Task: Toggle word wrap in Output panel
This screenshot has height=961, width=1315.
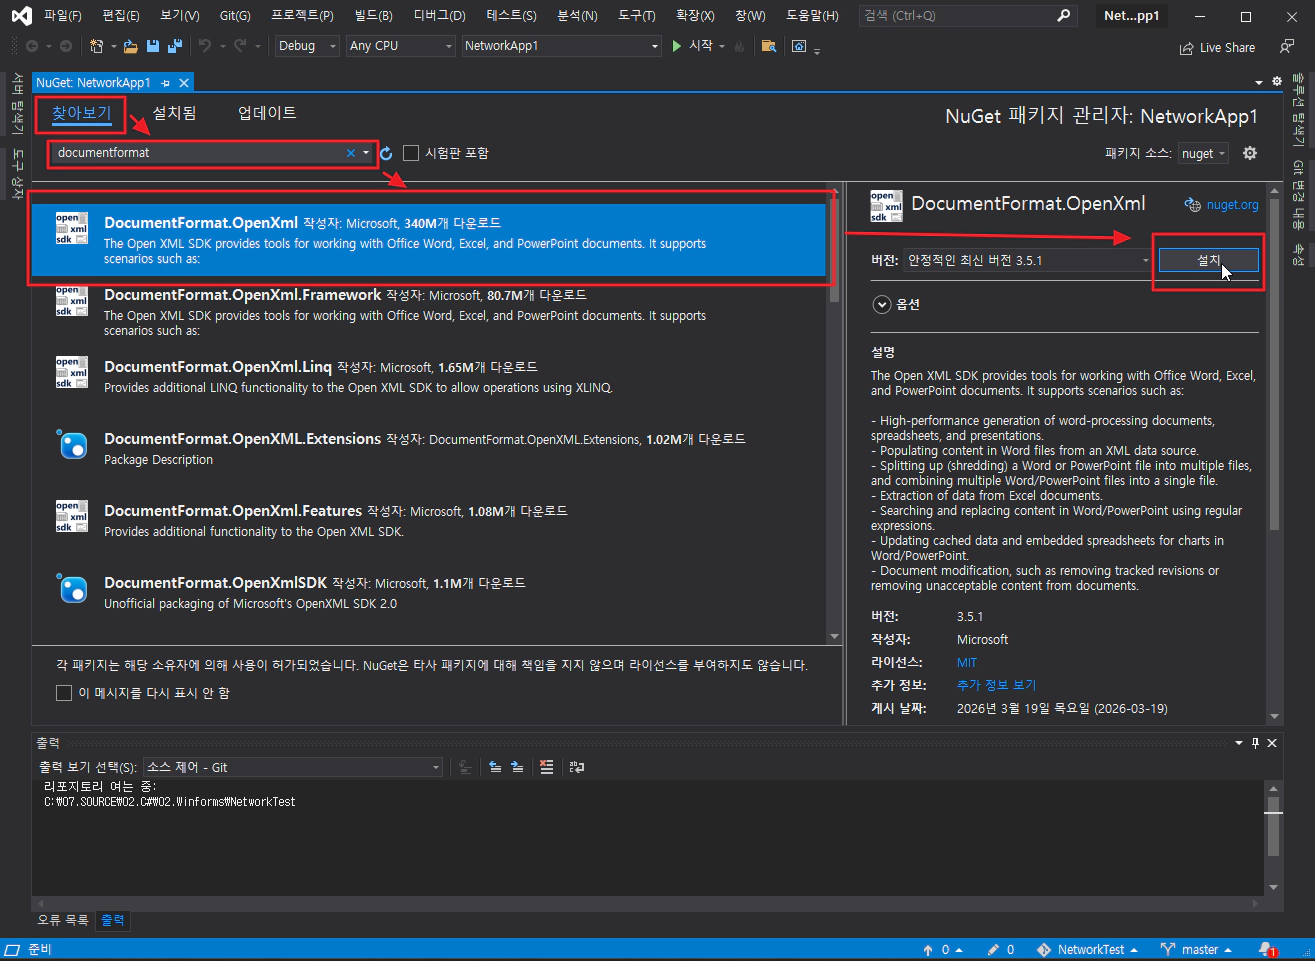Action: point(577,767)
